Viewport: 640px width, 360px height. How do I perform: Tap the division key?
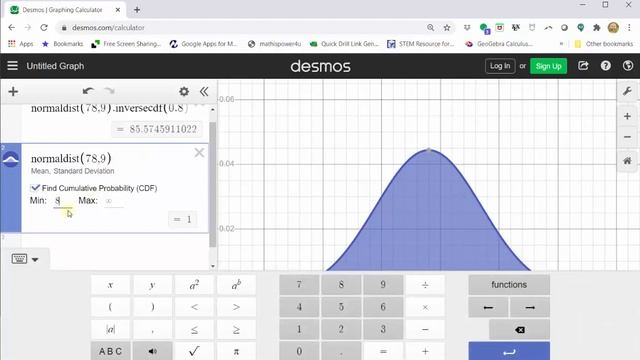pos(425,284)
